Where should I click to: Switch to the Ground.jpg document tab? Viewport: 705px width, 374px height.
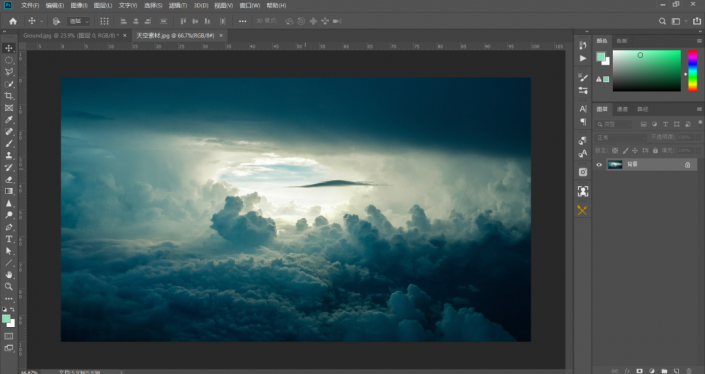(71, 36)
